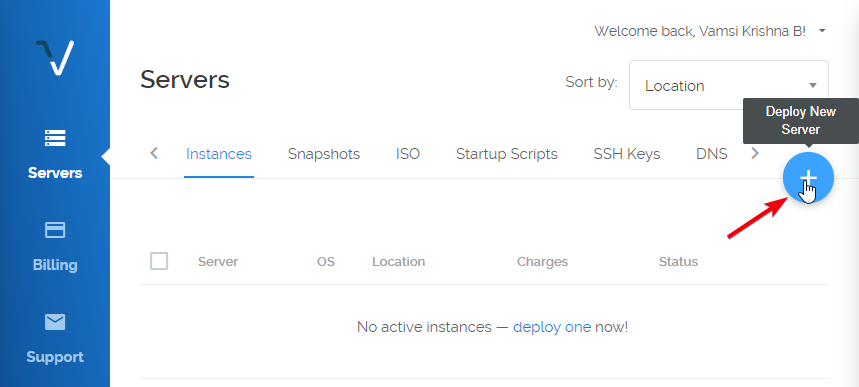Open the Support envelope icon
The width and height of the screenshot is (859, 387).
(x=55, y=322)
